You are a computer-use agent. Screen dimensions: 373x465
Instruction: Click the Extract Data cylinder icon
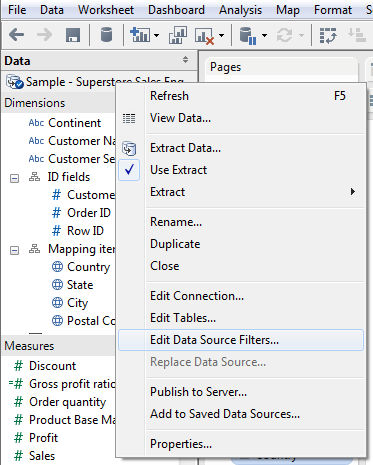[129, 148]
